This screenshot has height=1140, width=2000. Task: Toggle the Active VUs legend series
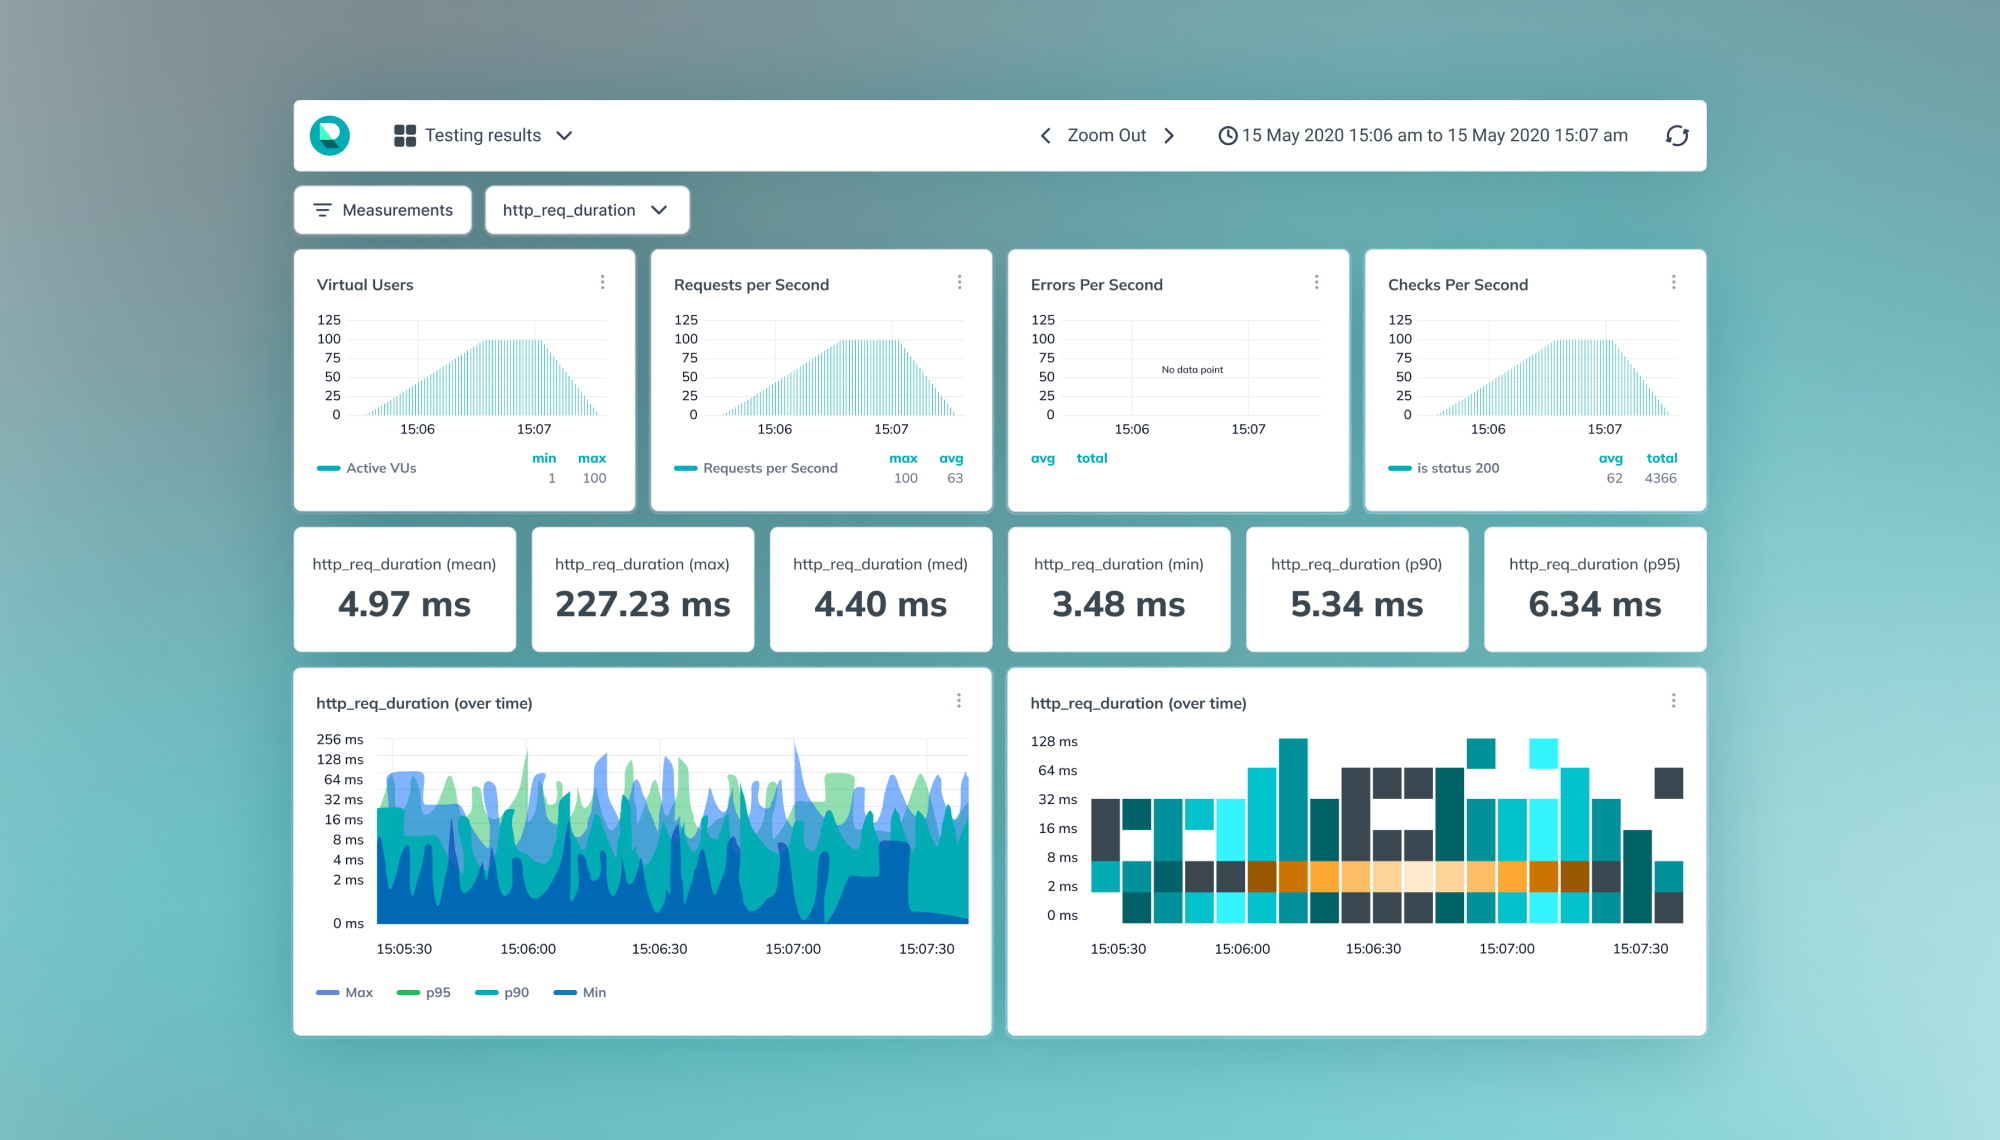point(366,468)
